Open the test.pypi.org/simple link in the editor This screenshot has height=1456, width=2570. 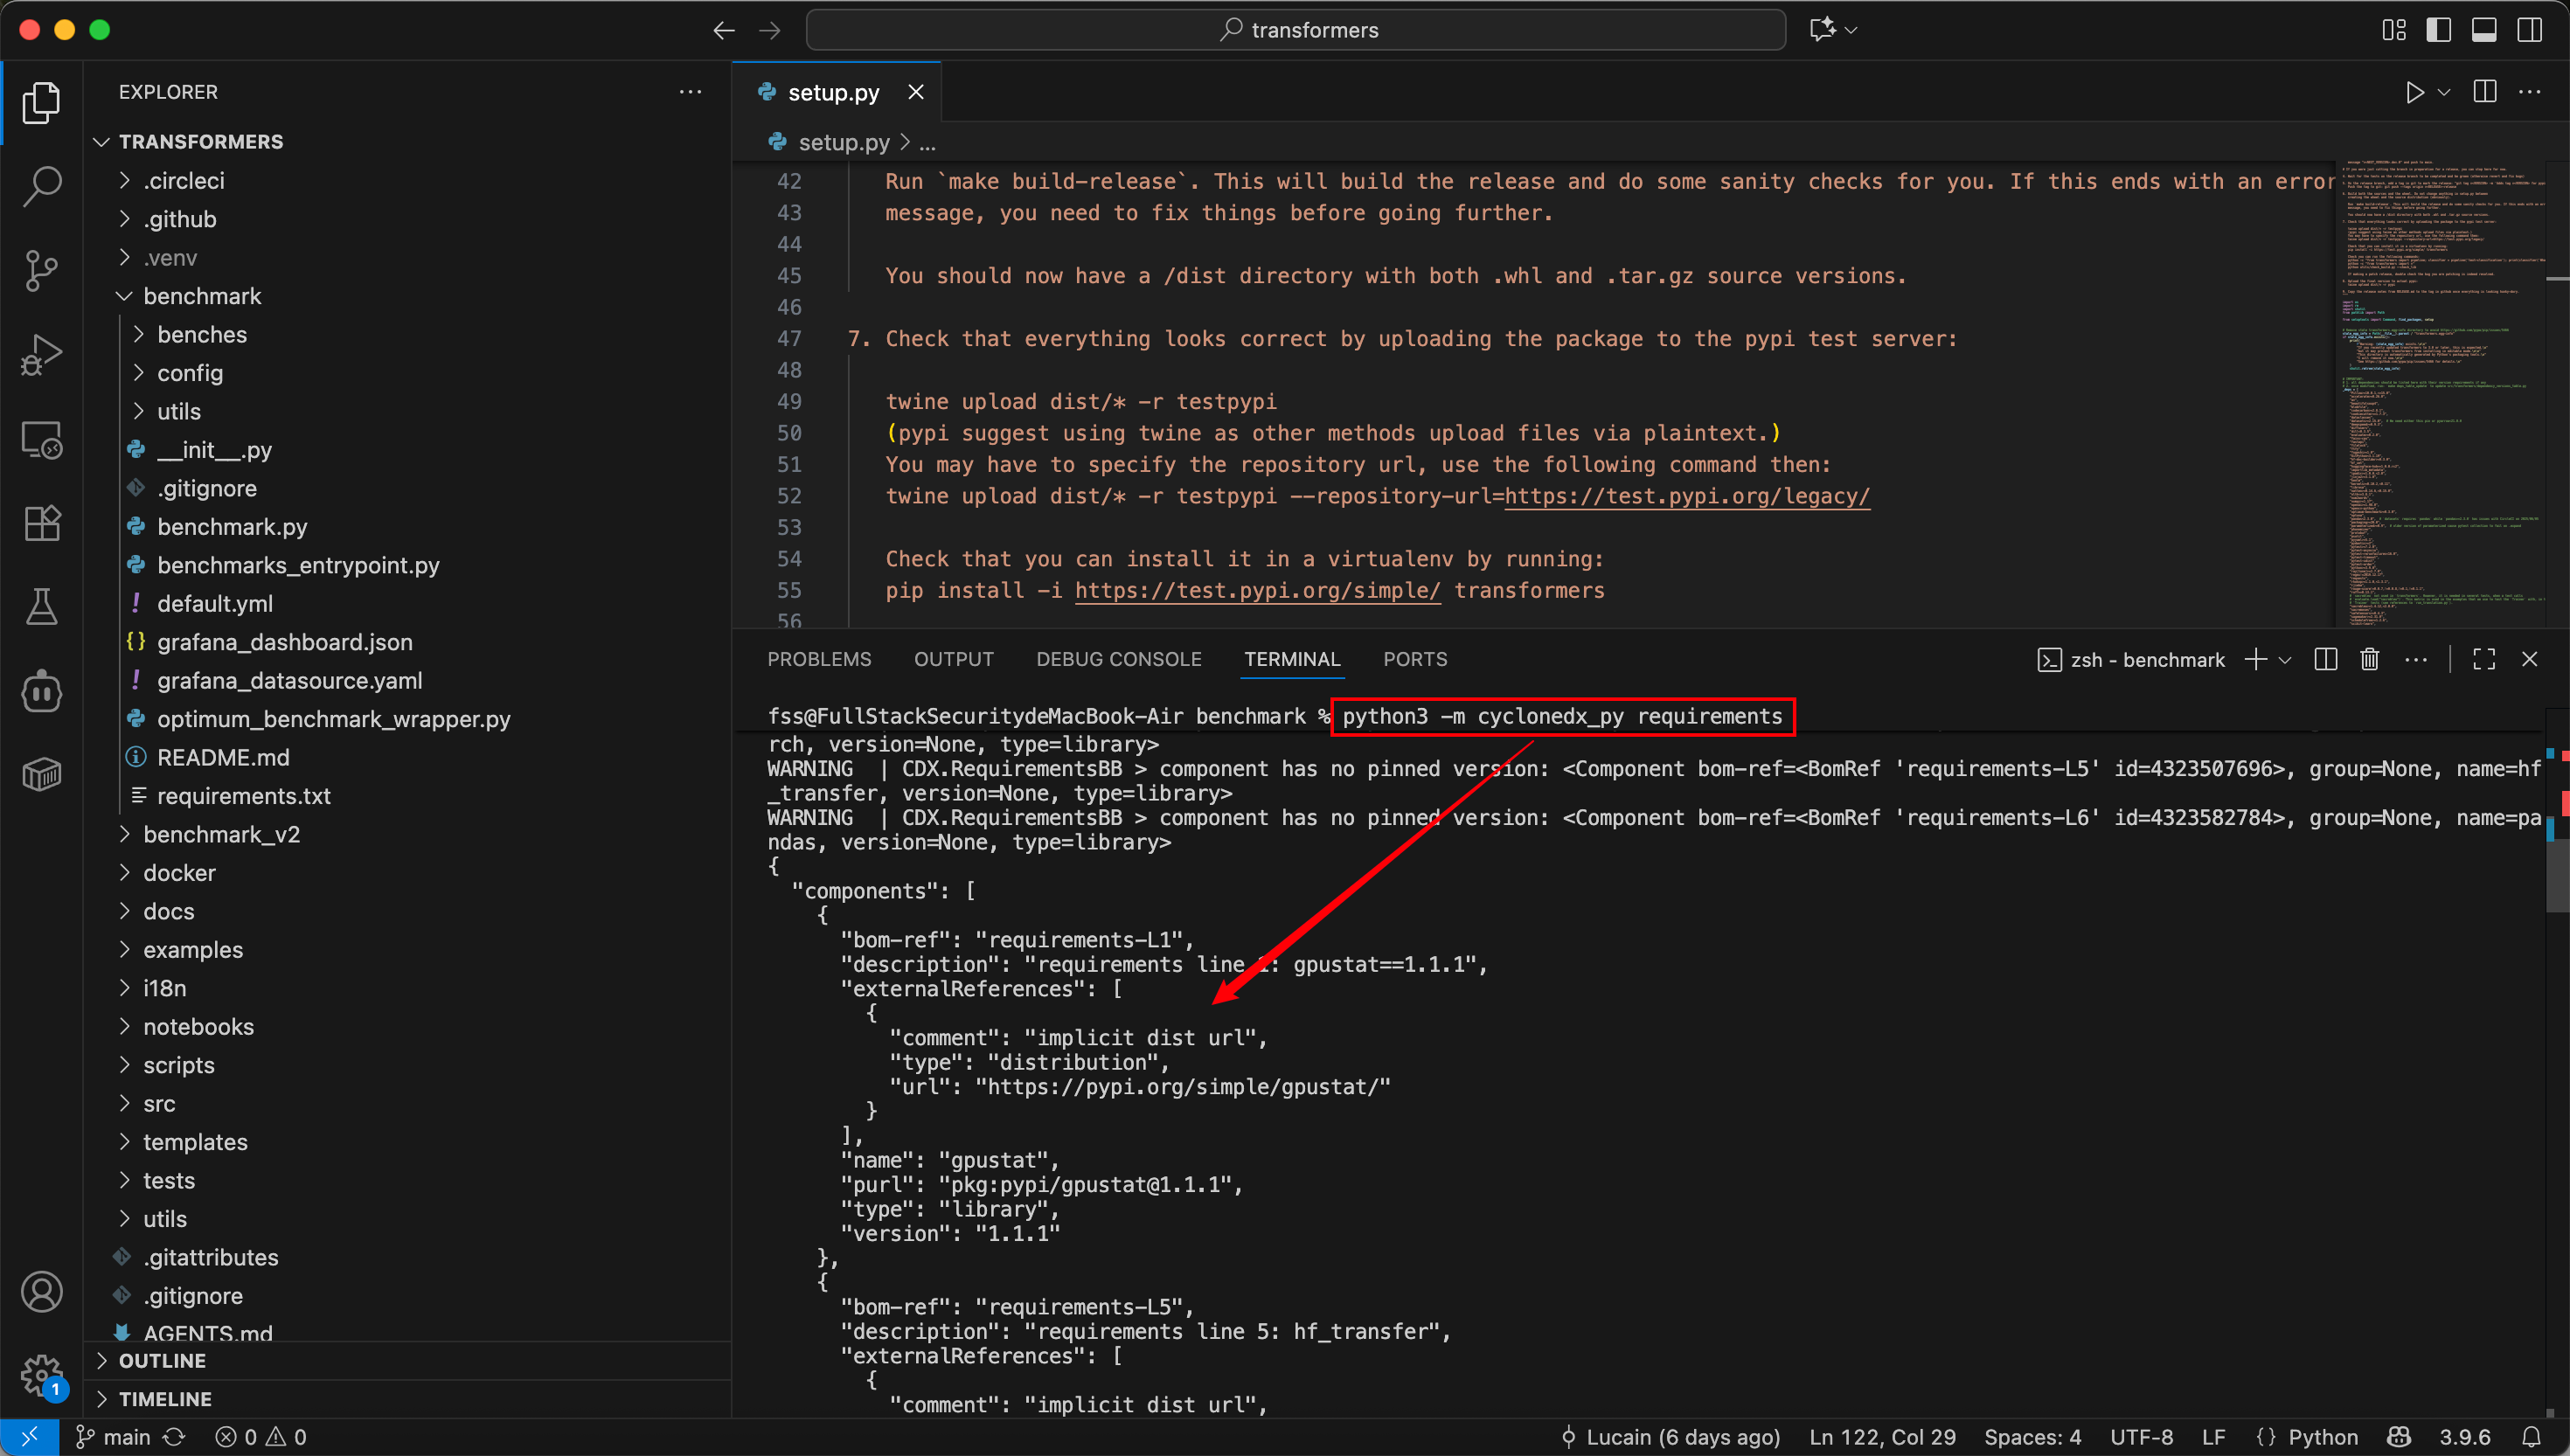pos(1257,591)
